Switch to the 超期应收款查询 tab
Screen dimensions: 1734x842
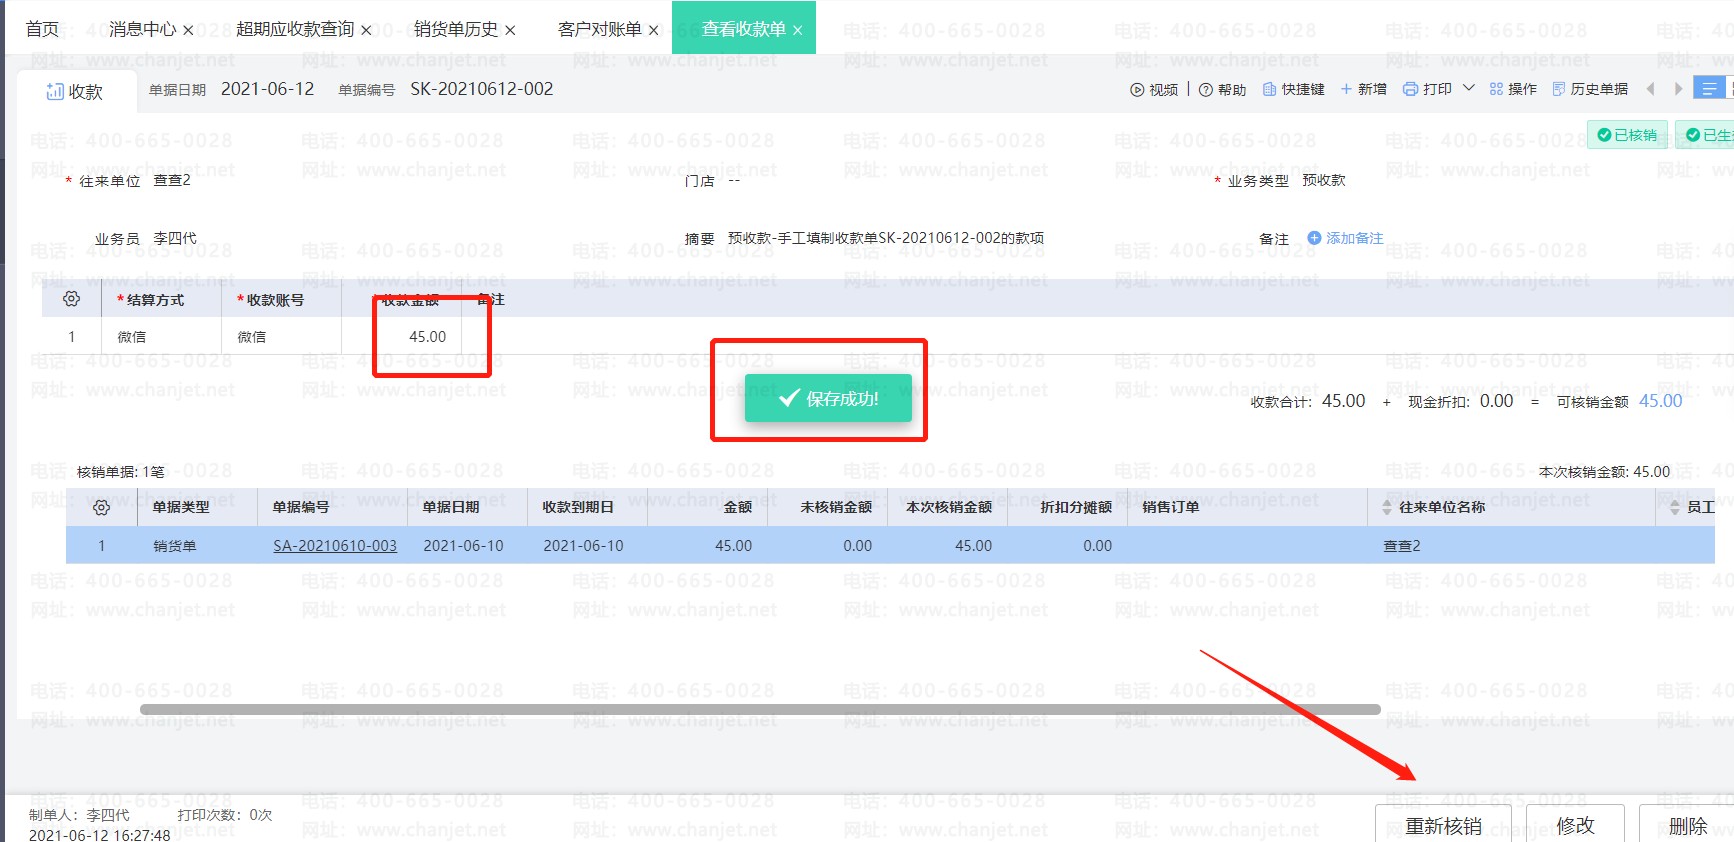(x=295, y=29)
